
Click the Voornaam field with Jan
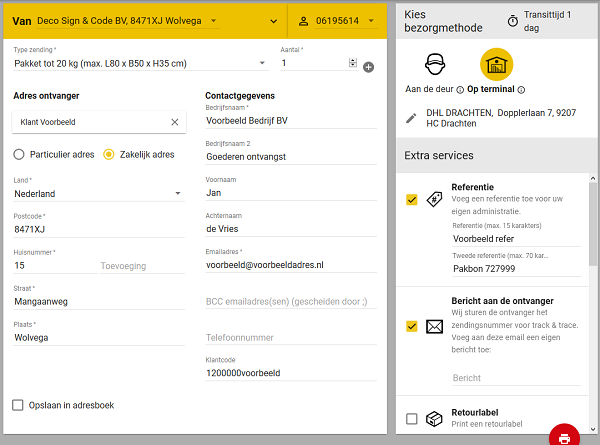(291, 193)
